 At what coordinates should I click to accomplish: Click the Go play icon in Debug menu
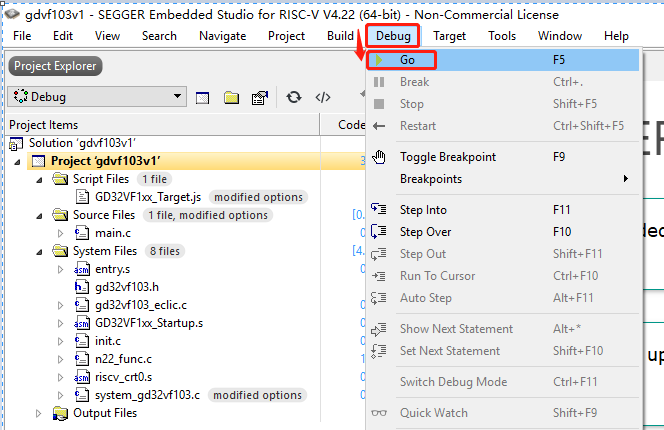coord(379,60)
